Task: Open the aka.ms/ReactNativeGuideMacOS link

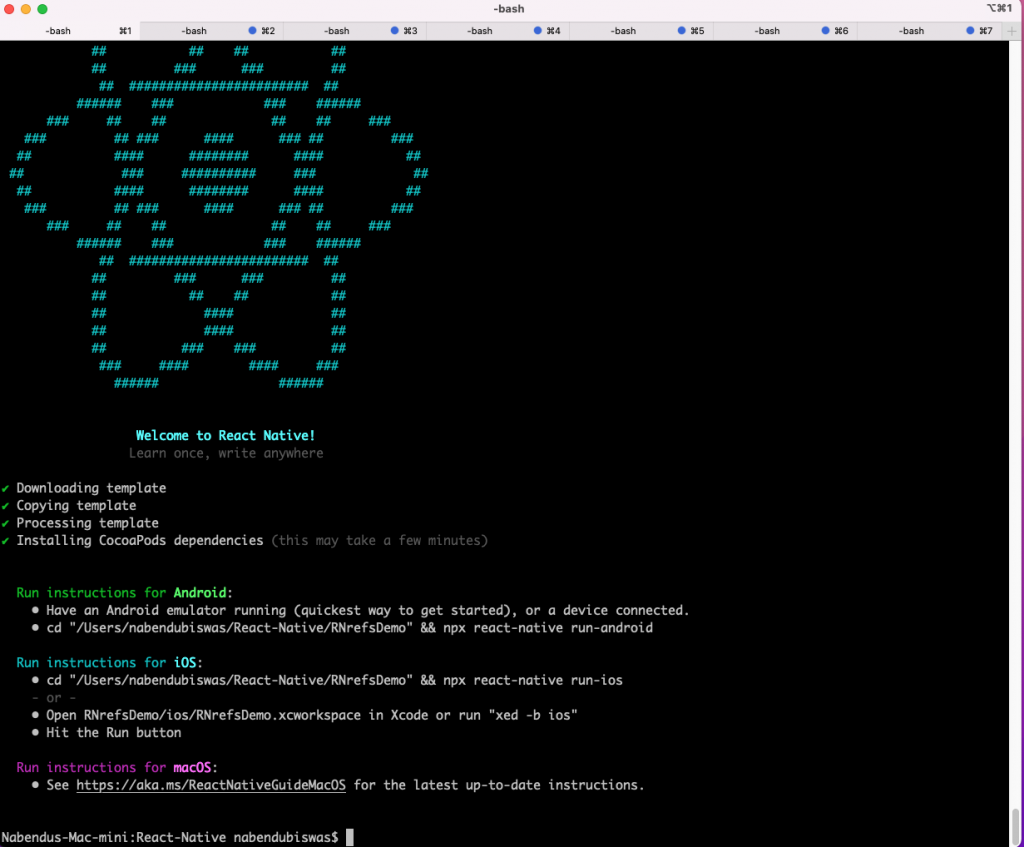Action: click(211, 785)
